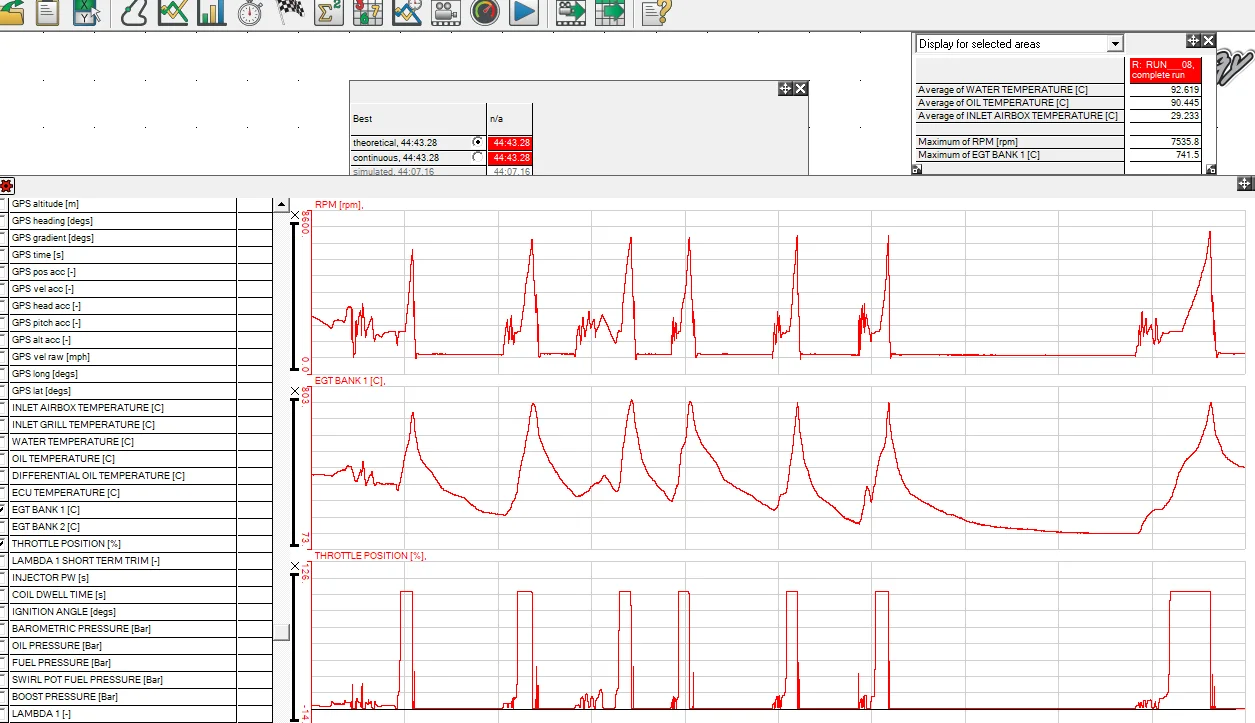Open the bar chart histogram tool

click(212, 12)
